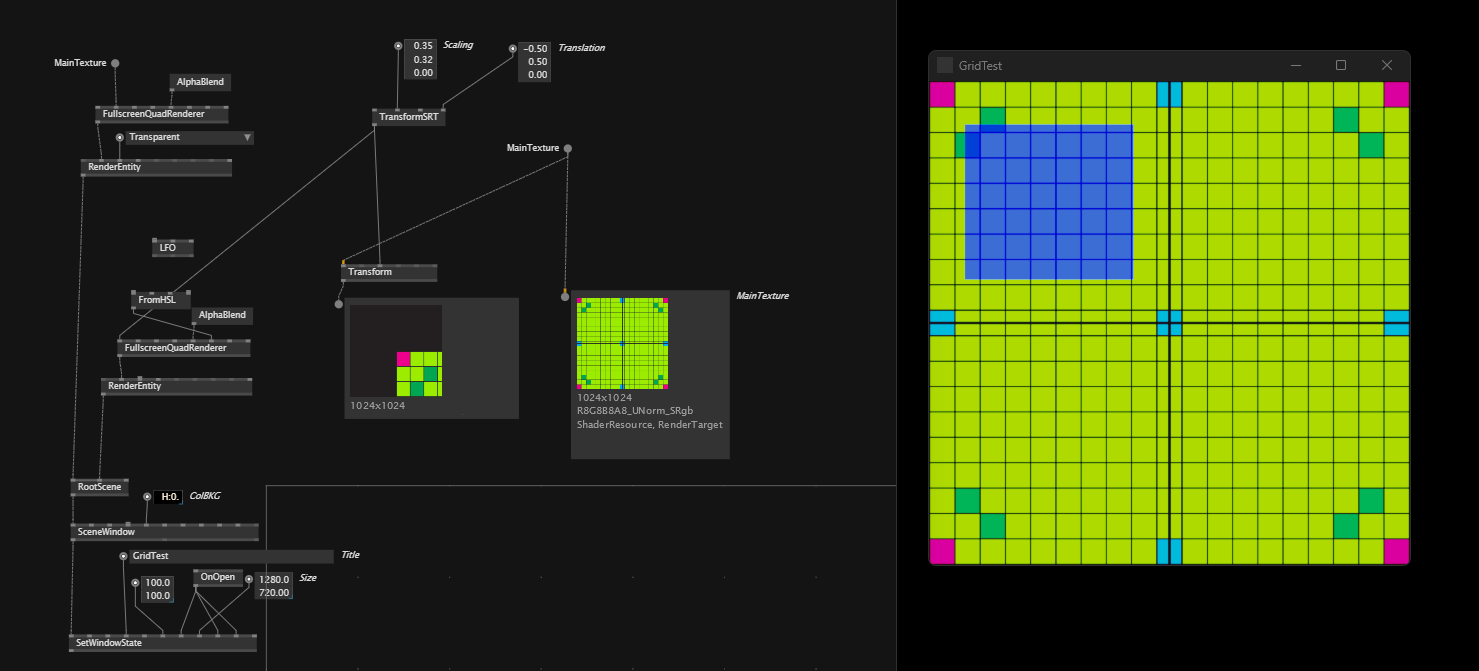The width and height of the screenshot is (1479, 671).
Task: Toggle the pin circle beside 100.0 position values
Action: point(135,582)
